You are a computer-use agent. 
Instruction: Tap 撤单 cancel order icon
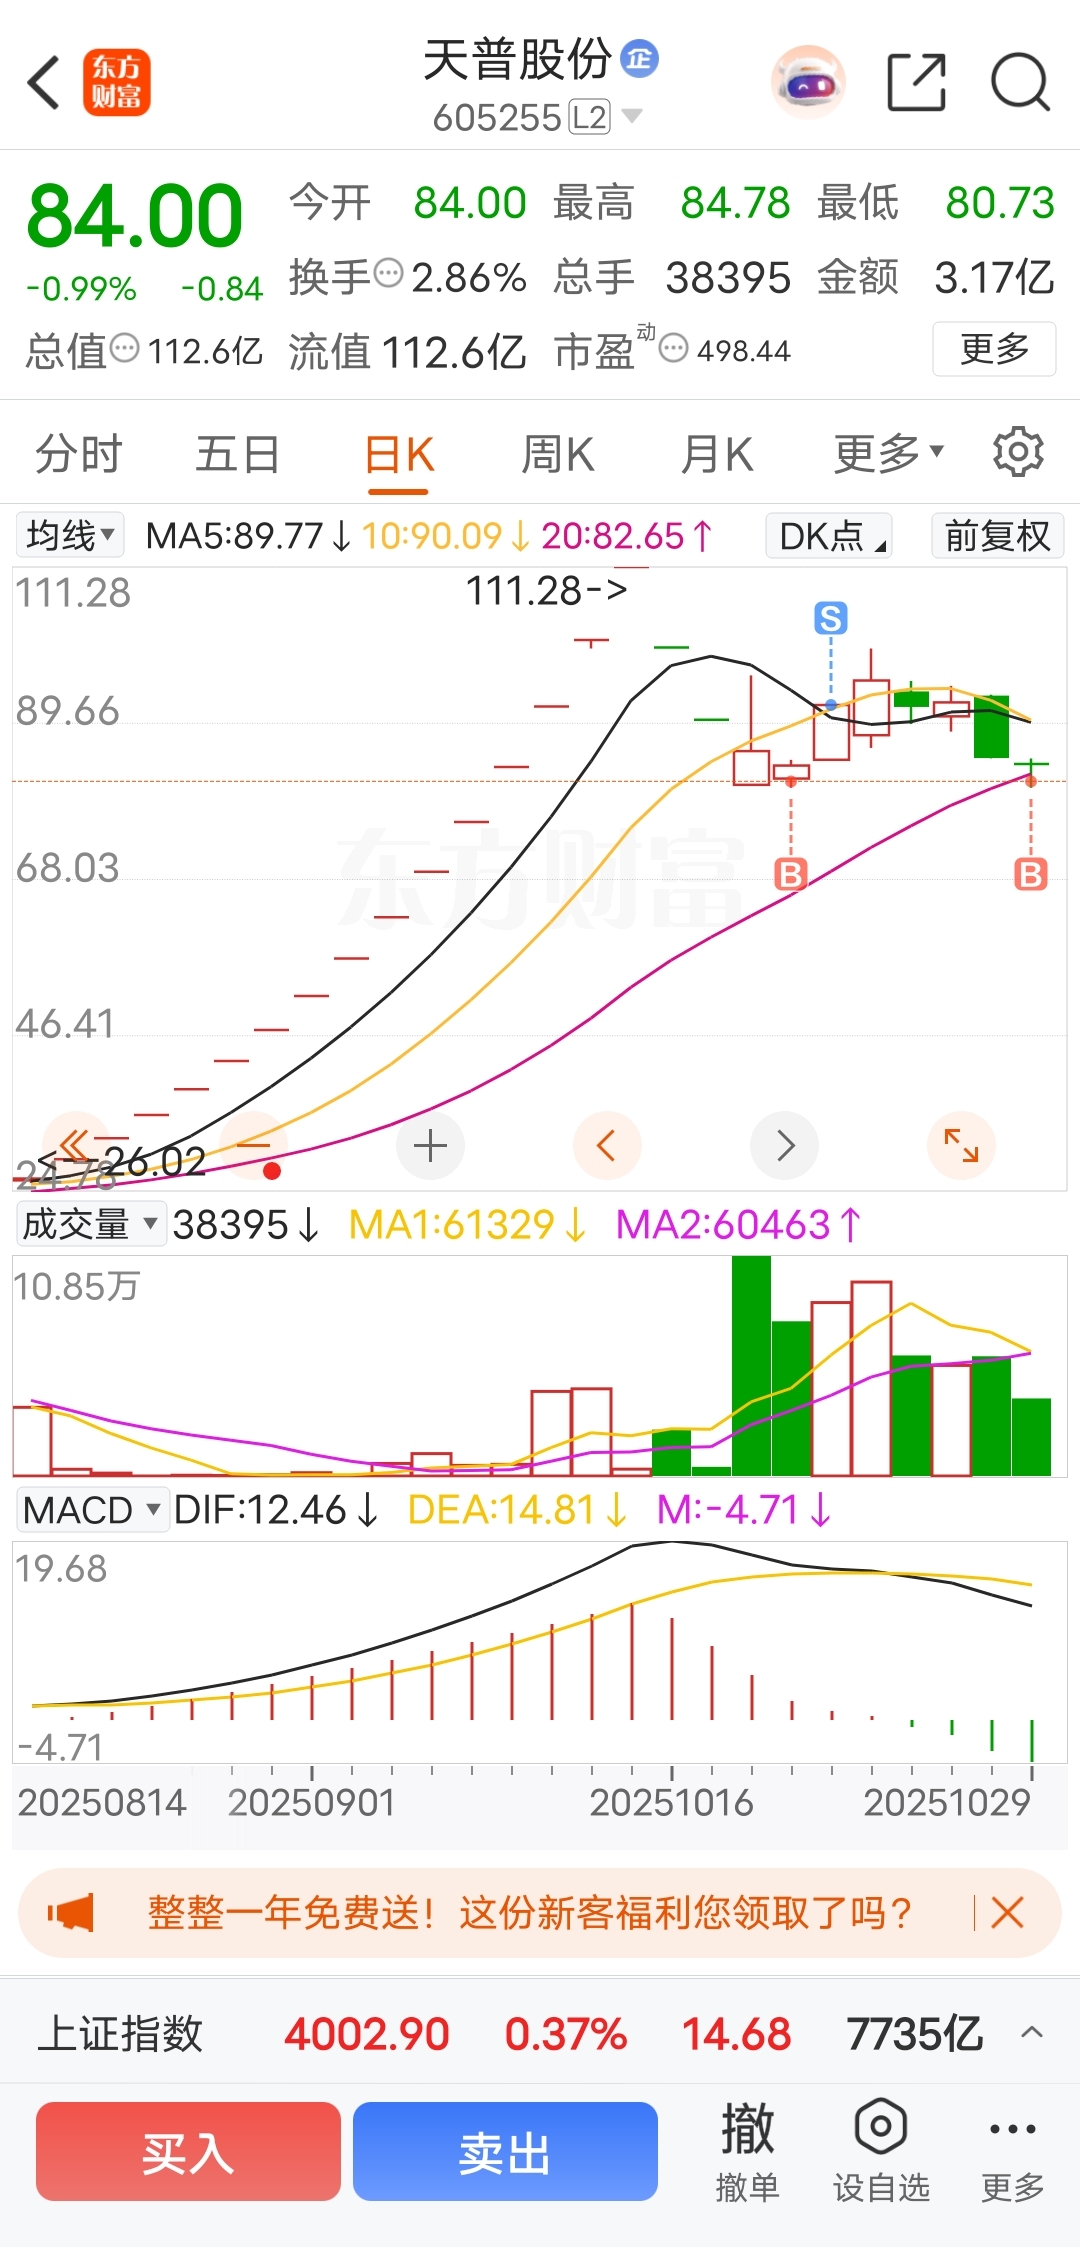(x=747, y=2150)
